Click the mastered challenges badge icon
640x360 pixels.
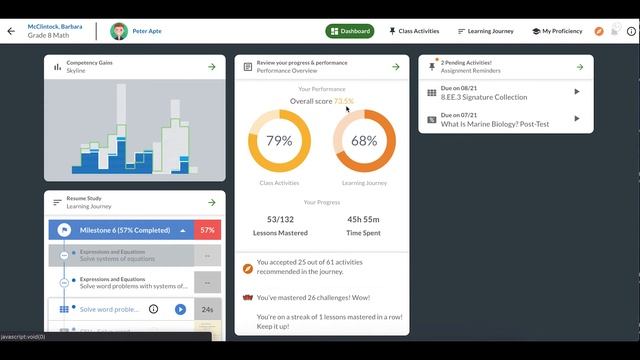[248, 298]
